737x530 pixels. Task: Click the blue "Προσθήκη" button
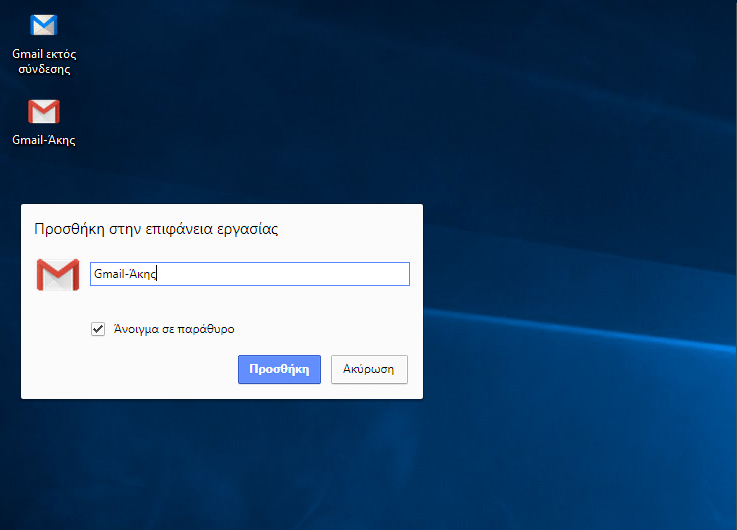pos(279,369)
